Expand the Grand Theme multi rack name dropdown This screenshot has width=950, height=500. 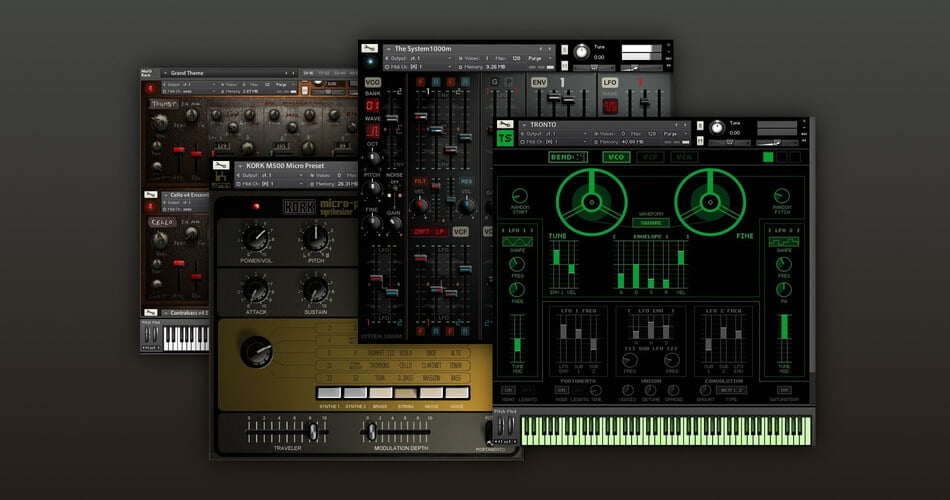pyautogui.click(x=165, y=73)
